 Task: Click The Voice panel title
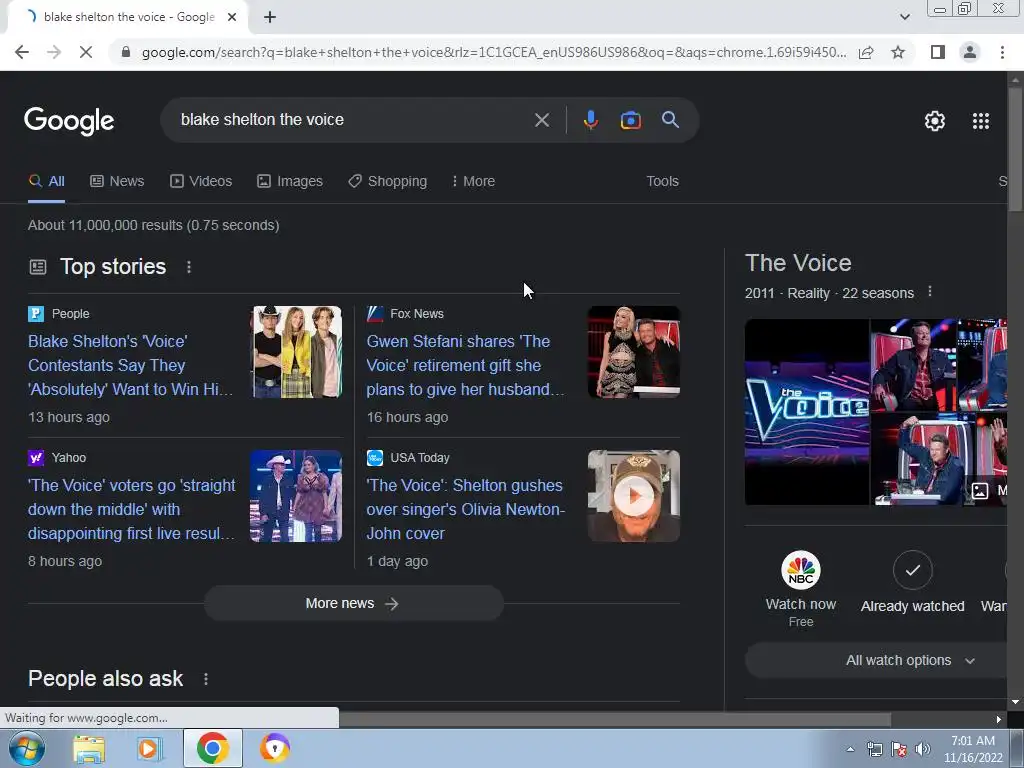coord(798,263)
